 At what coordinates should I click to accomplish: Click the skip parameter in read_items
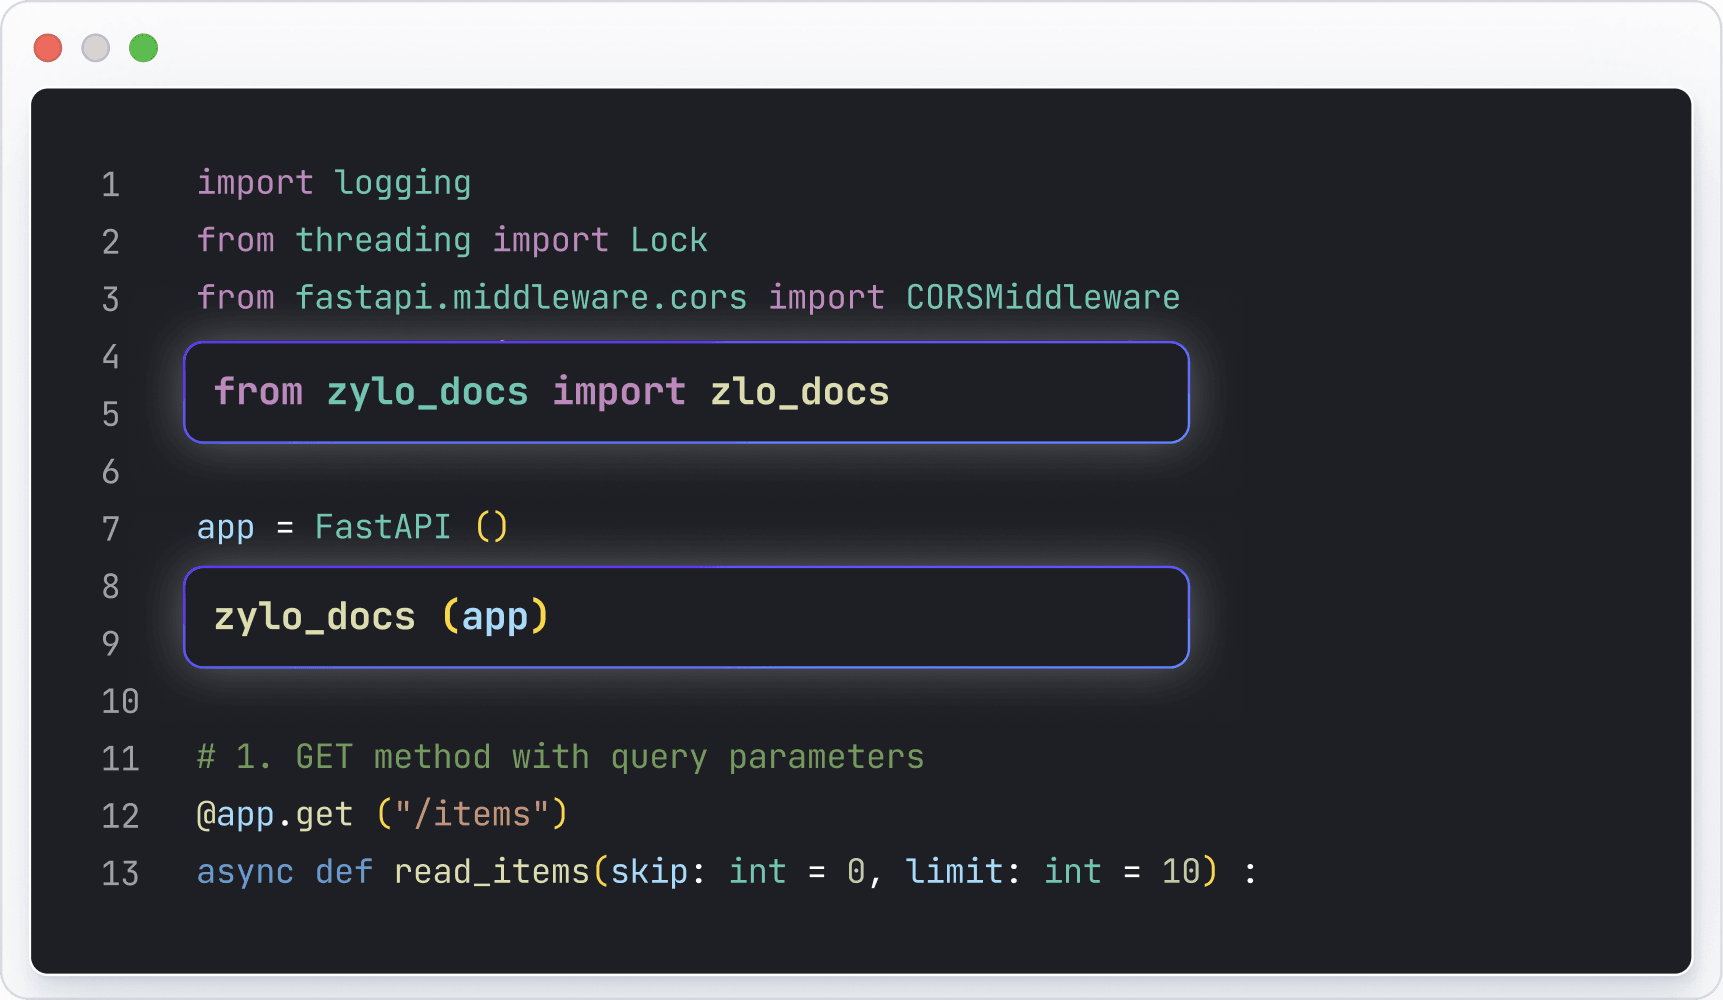[649, 872]
